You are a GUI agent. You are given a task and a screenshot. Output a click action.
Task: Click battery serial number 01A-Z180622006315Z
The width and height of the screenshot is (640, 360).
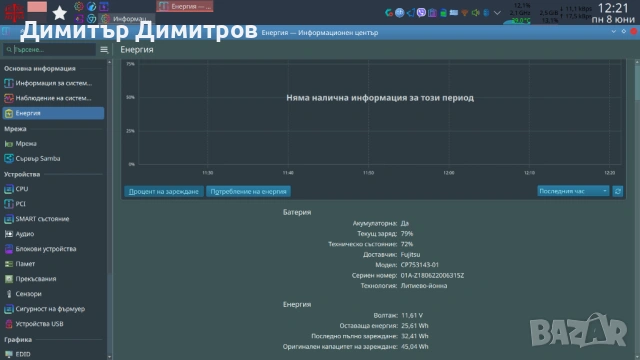pos(432,276)
